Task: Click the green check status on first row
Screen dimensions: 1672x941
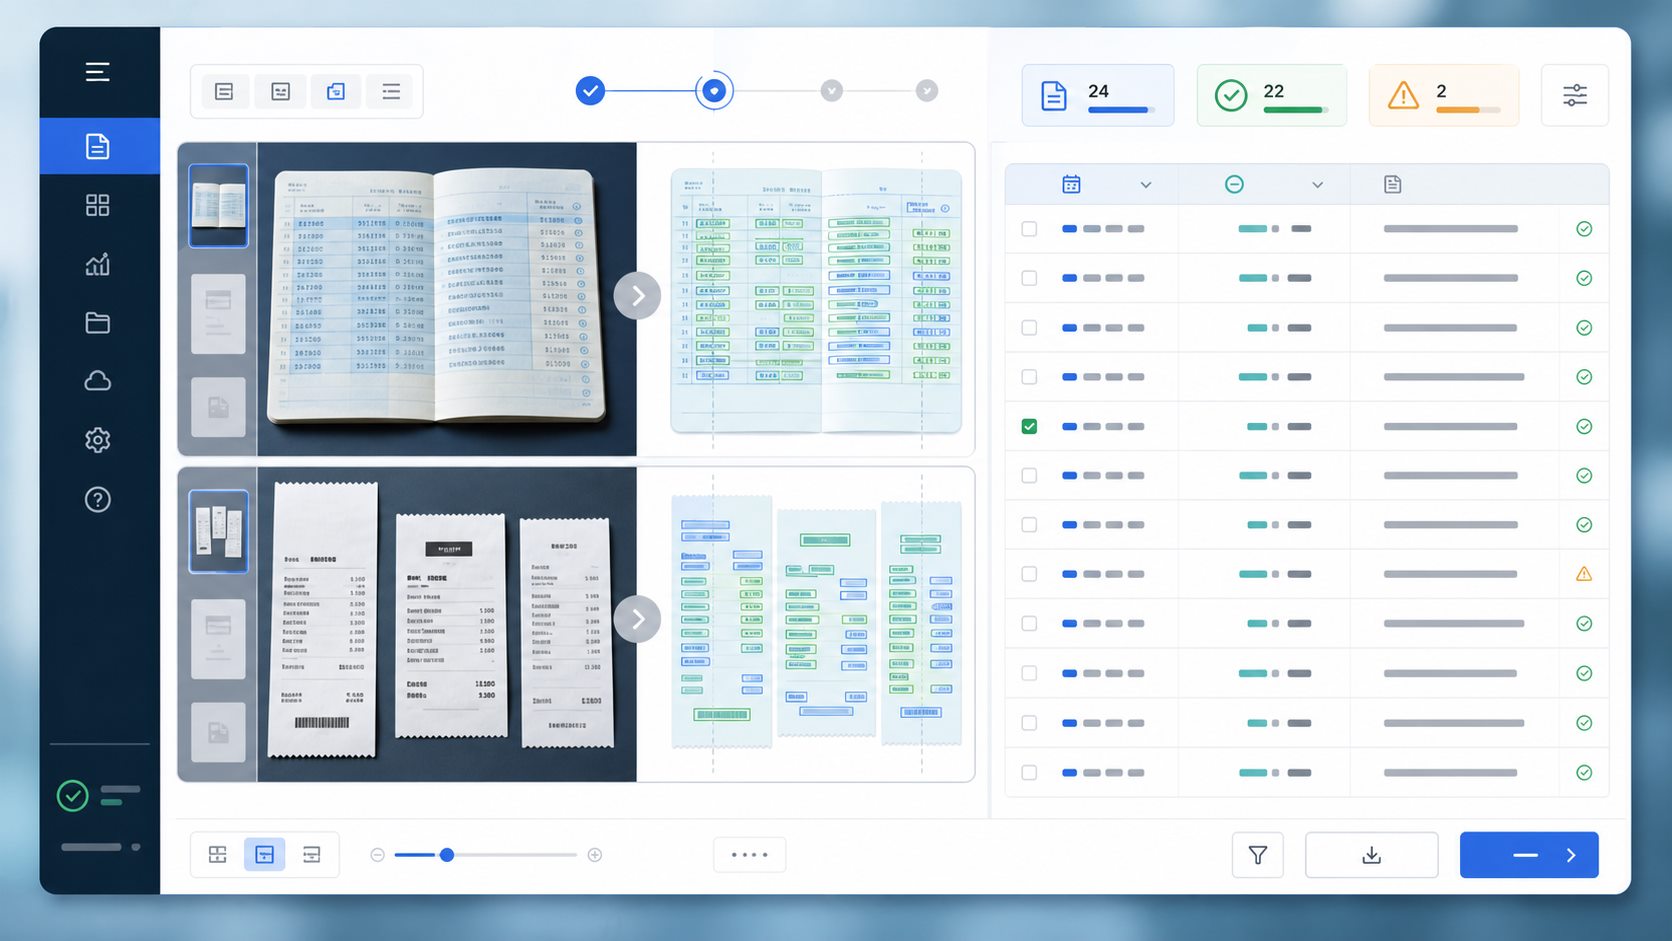Action: click(1584, 229)
